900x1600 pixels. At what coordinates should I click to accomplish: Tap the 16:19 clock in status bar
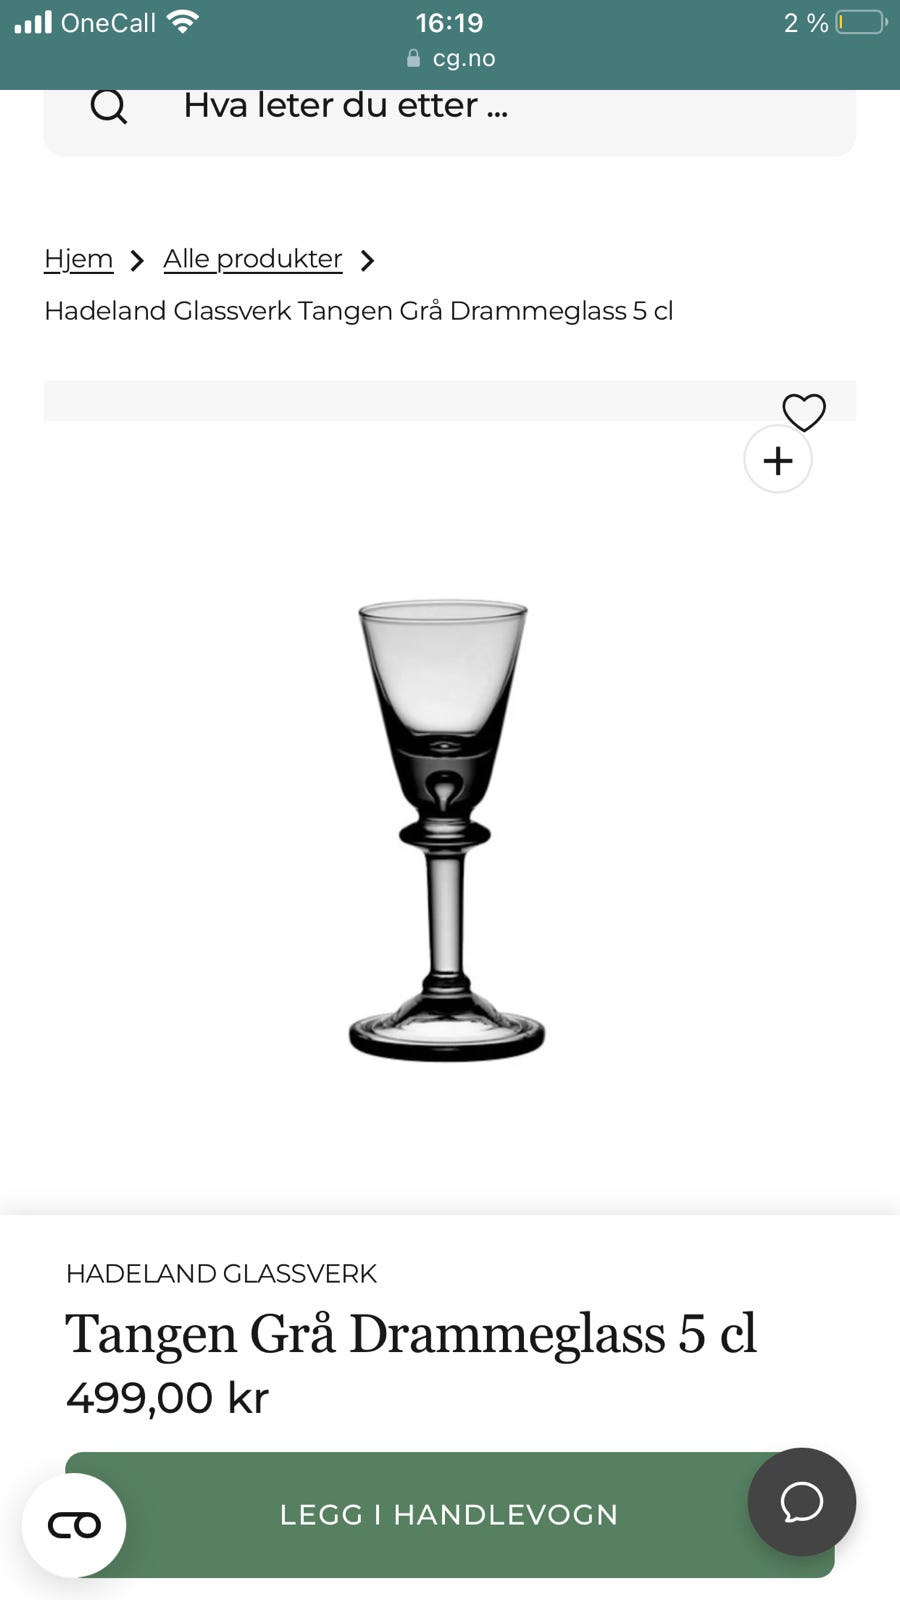click(x=449, y=23)
